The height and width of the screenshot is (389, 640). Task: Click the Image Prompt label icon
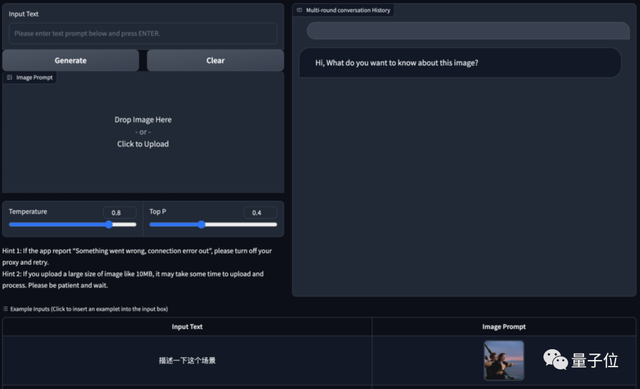pos(9,78)
